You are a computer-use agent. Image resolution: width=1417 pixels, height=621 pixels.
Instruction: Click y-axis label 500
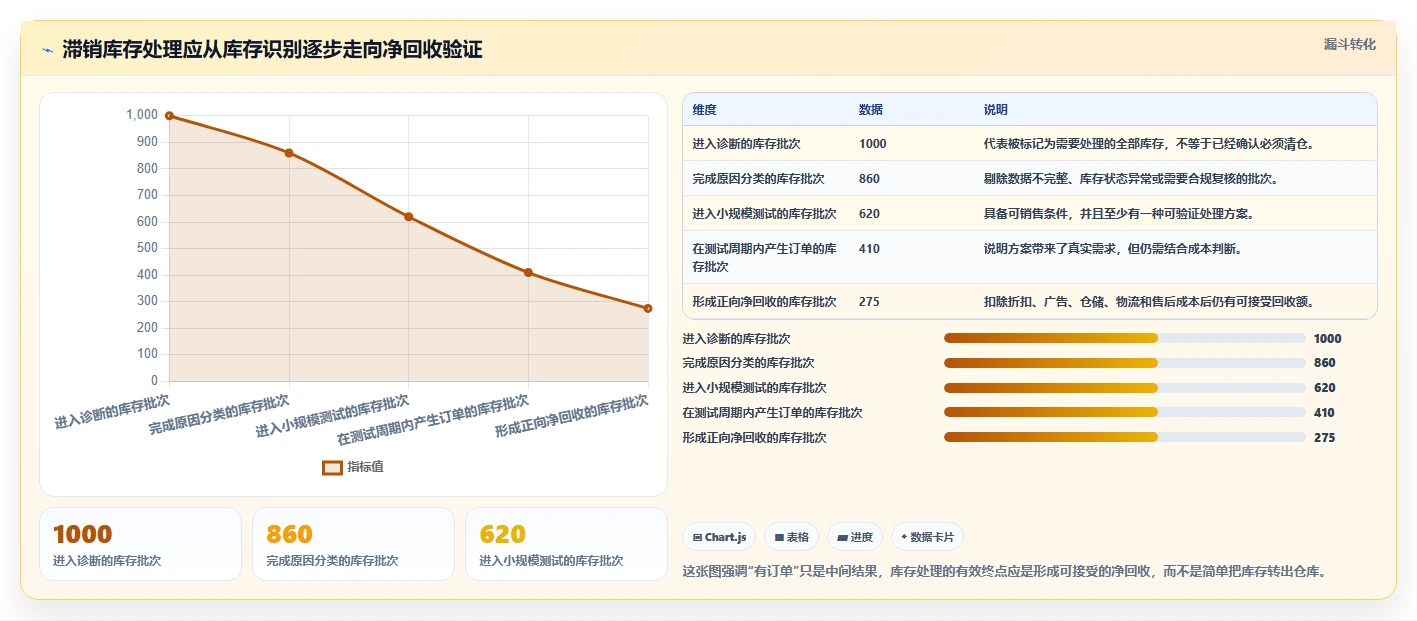146,248
